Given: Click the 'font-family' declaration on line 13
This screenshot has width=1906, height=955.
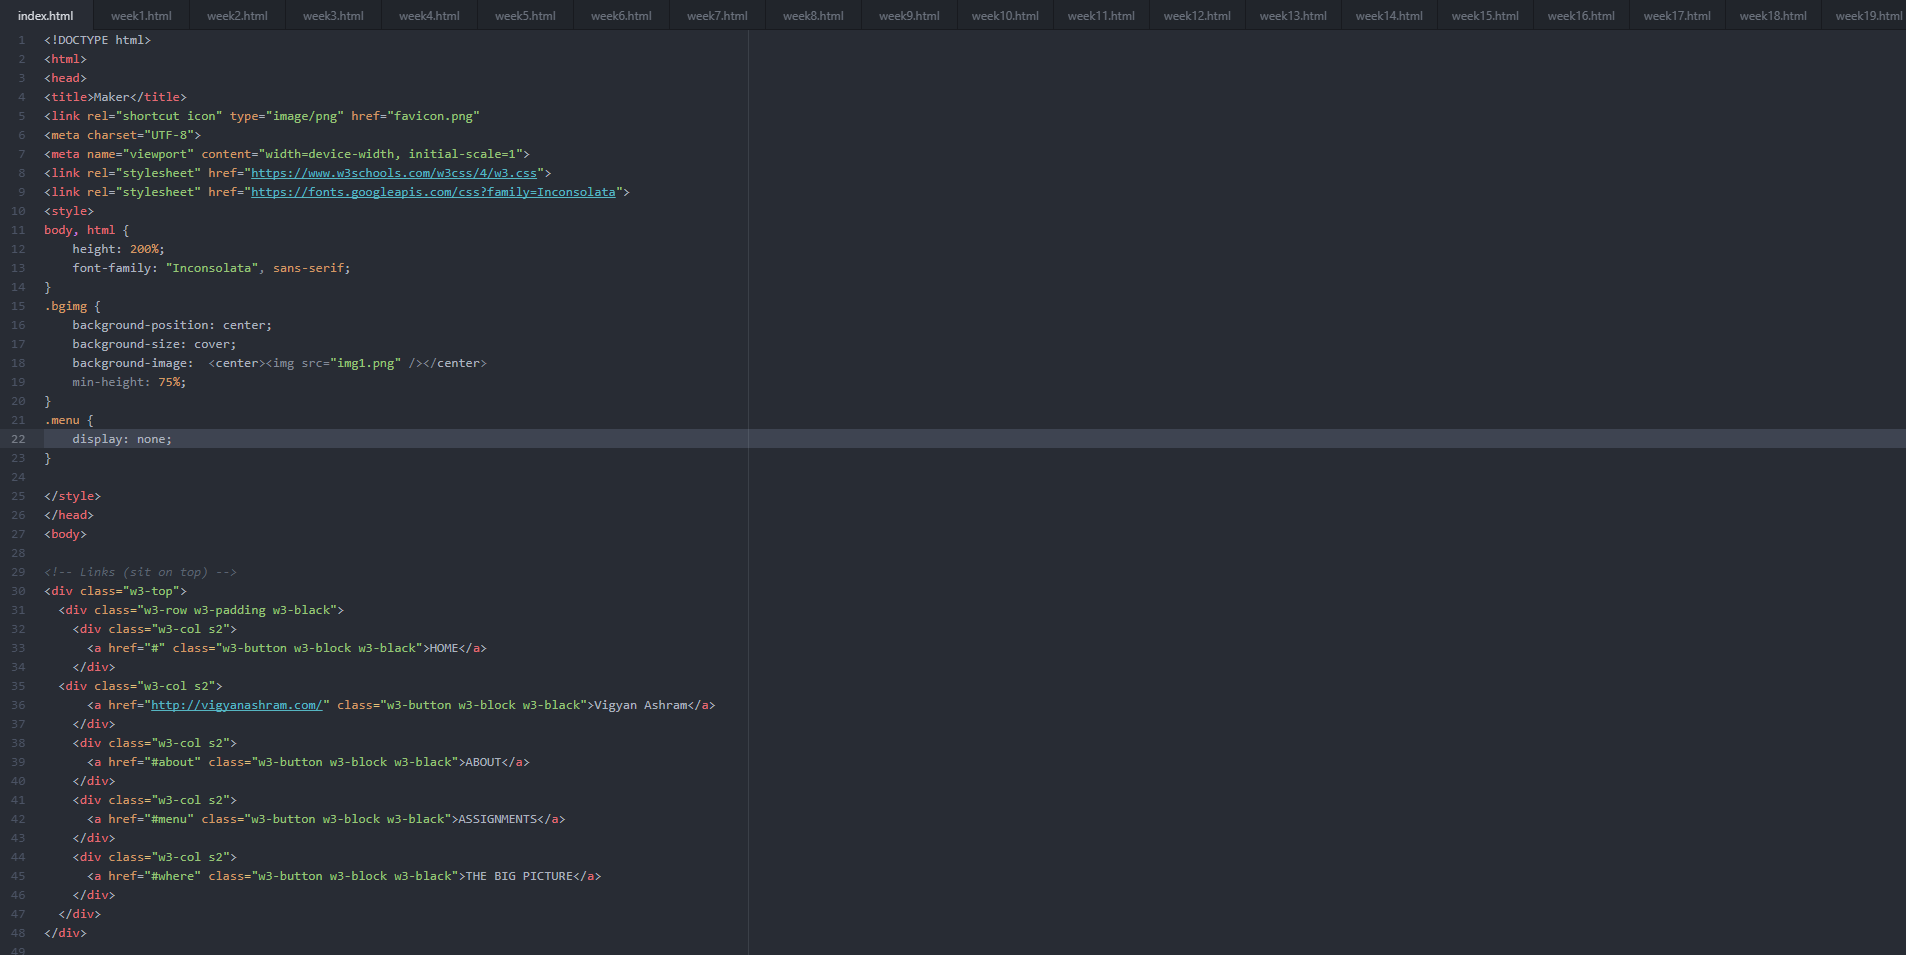Looking at the screenshot, I should (x=211, y=268).
